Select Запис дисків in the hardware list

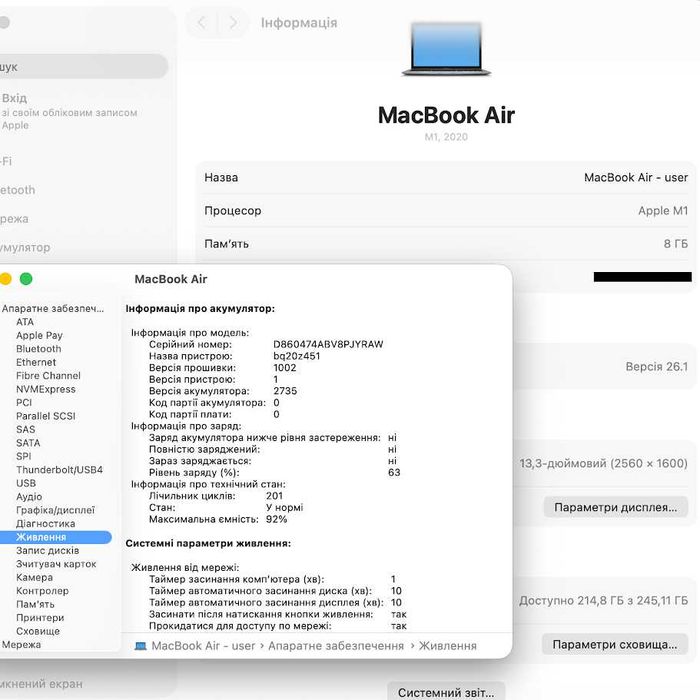tap(48, 550)
